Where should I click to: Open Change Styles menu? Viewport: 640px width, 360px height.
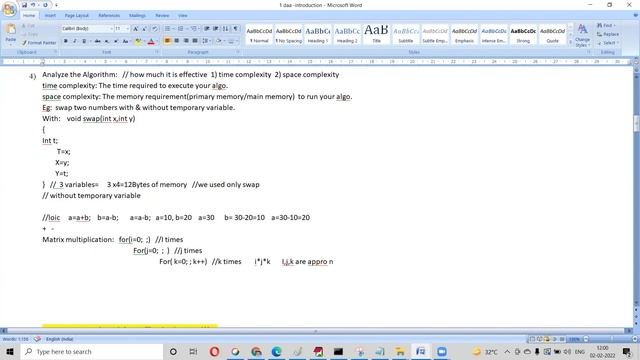[x=582, y=36]
